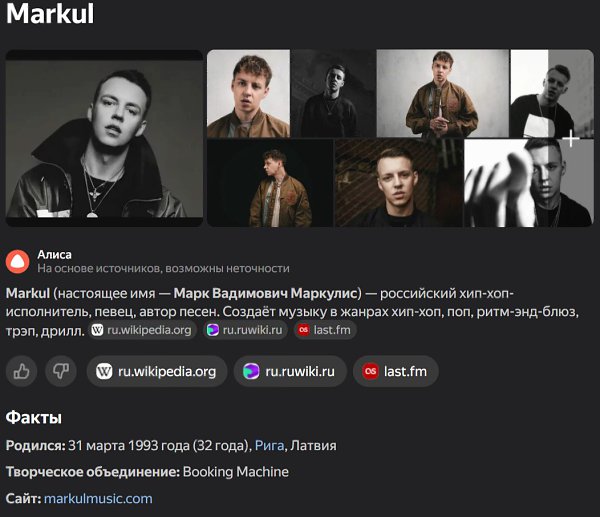Click the thumbs up like icon
The image size is (600, 517).
pos(21,371)
